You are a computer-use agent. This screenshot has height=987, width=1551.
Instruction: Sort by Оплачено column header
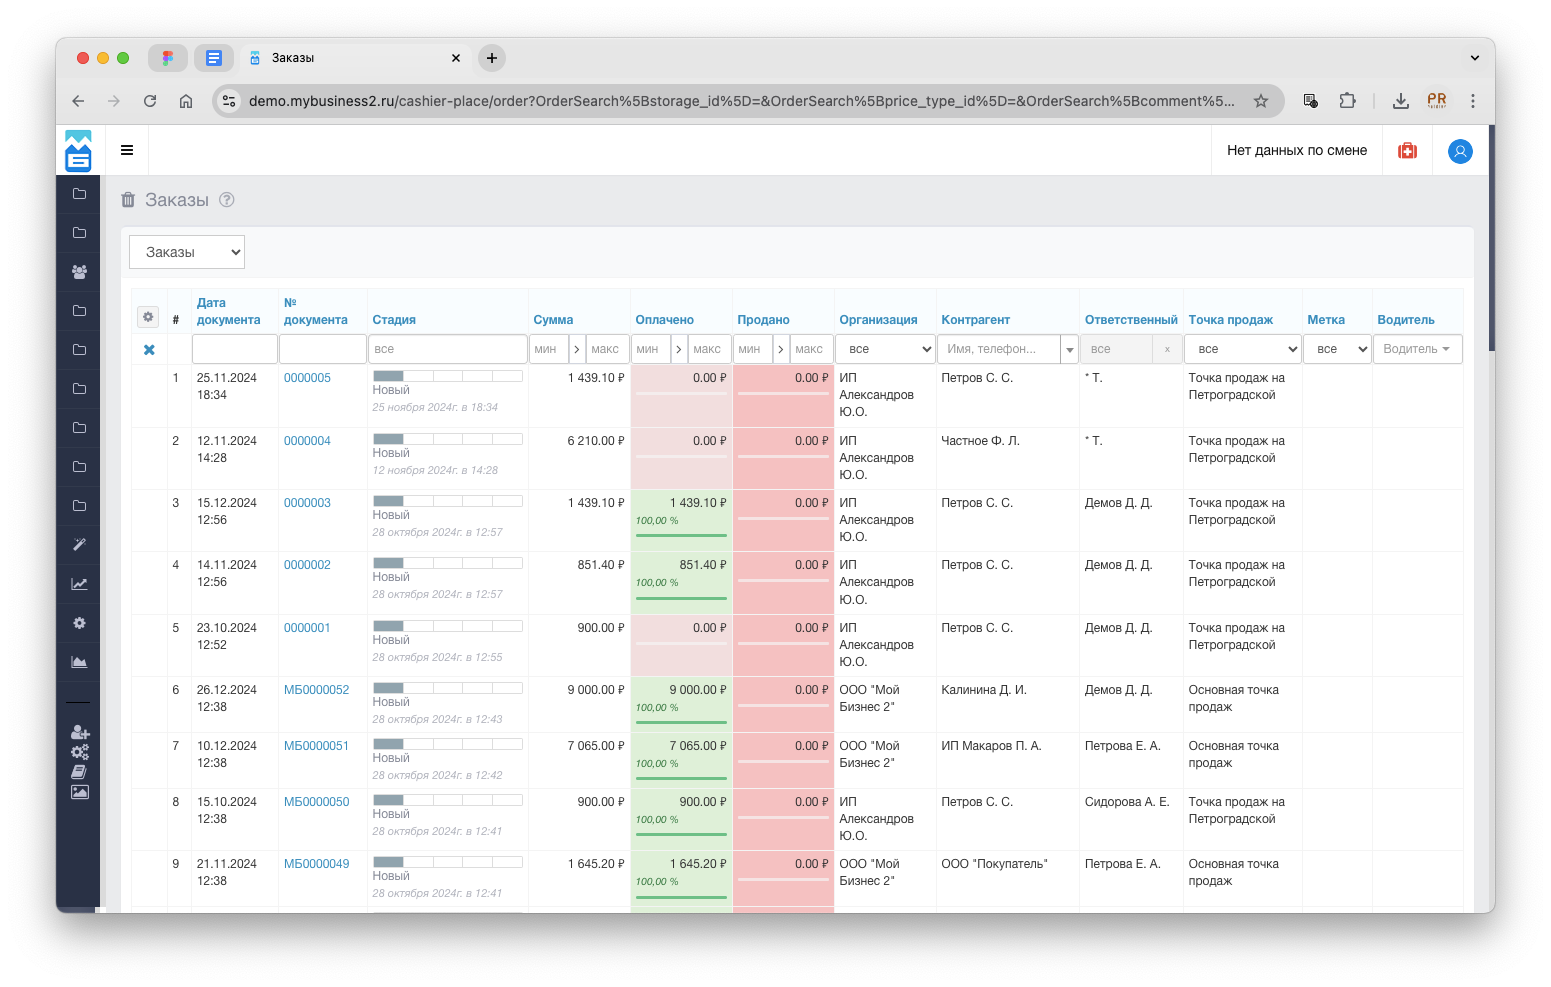[664, 320]
